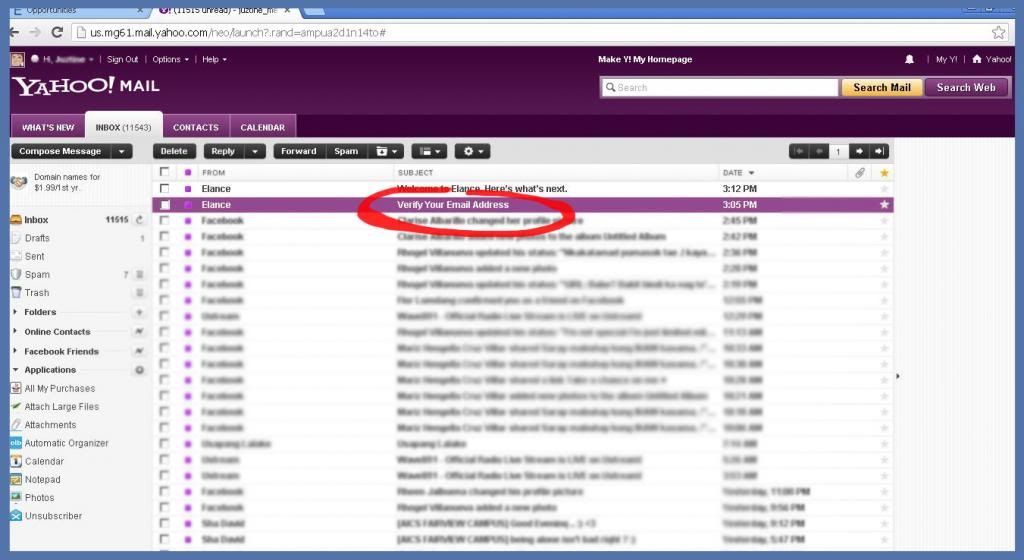Click the Sign Out link
The height and width of the screenshot is (560, 1024).
(123, 59)
